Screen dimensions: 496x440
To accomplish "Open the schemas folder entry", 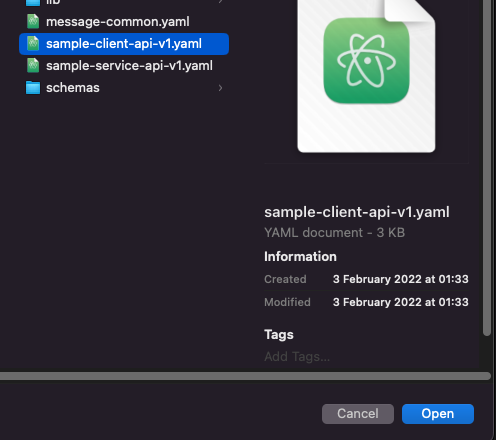I will 124,88.
